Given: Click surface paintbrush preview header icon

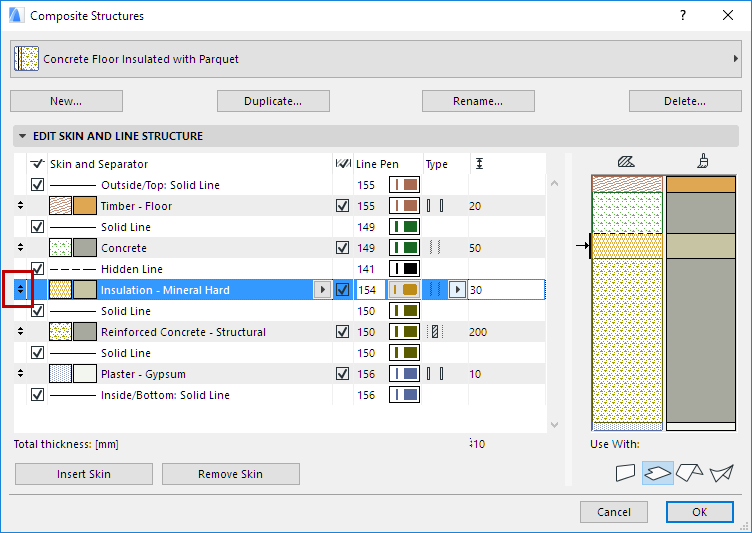Looking at the screenshot, I should [703, 161].
